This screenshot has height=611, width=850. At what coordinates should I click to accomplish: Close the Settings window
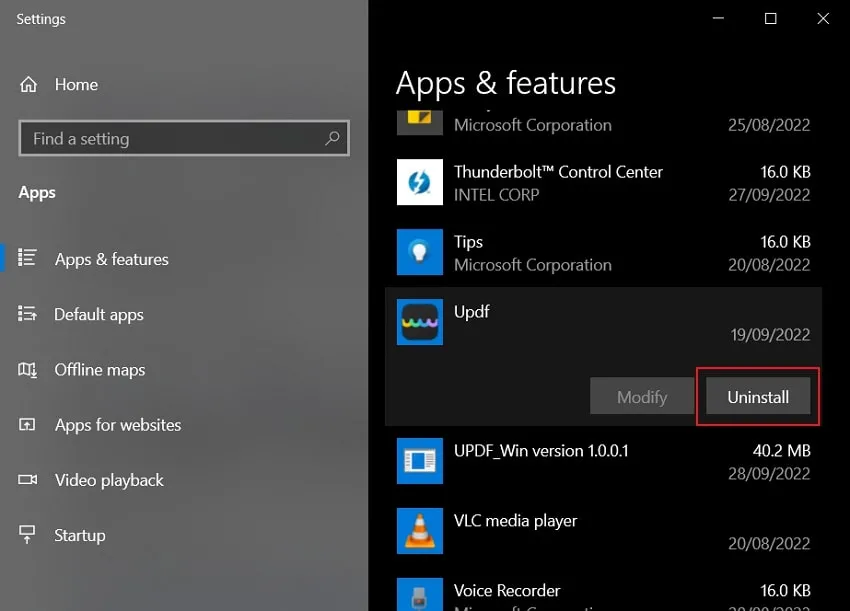tap(823, 18)
